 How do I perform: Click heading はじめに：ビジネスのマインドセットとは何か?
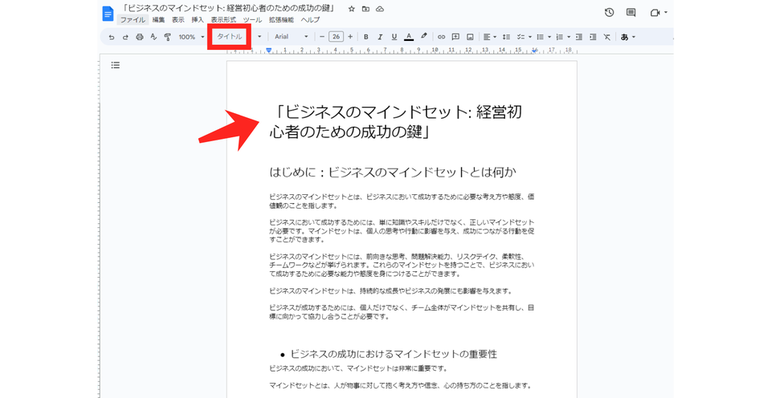coord(392,172)
